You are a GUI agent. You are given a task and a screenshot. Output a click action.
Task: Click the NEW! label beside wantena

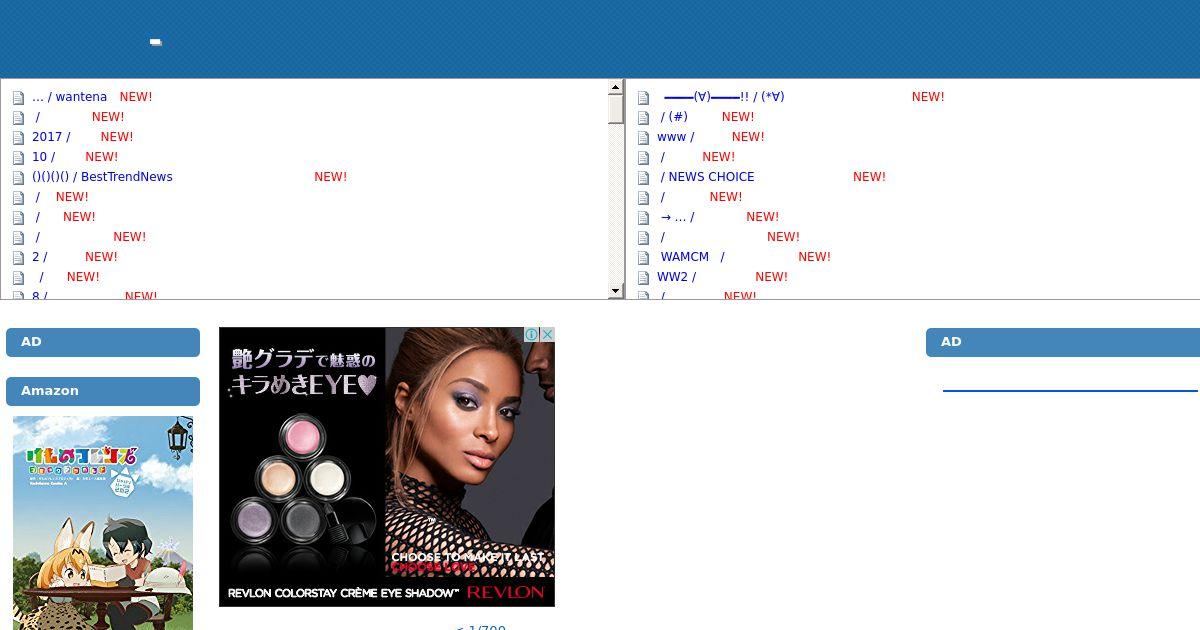136,97
